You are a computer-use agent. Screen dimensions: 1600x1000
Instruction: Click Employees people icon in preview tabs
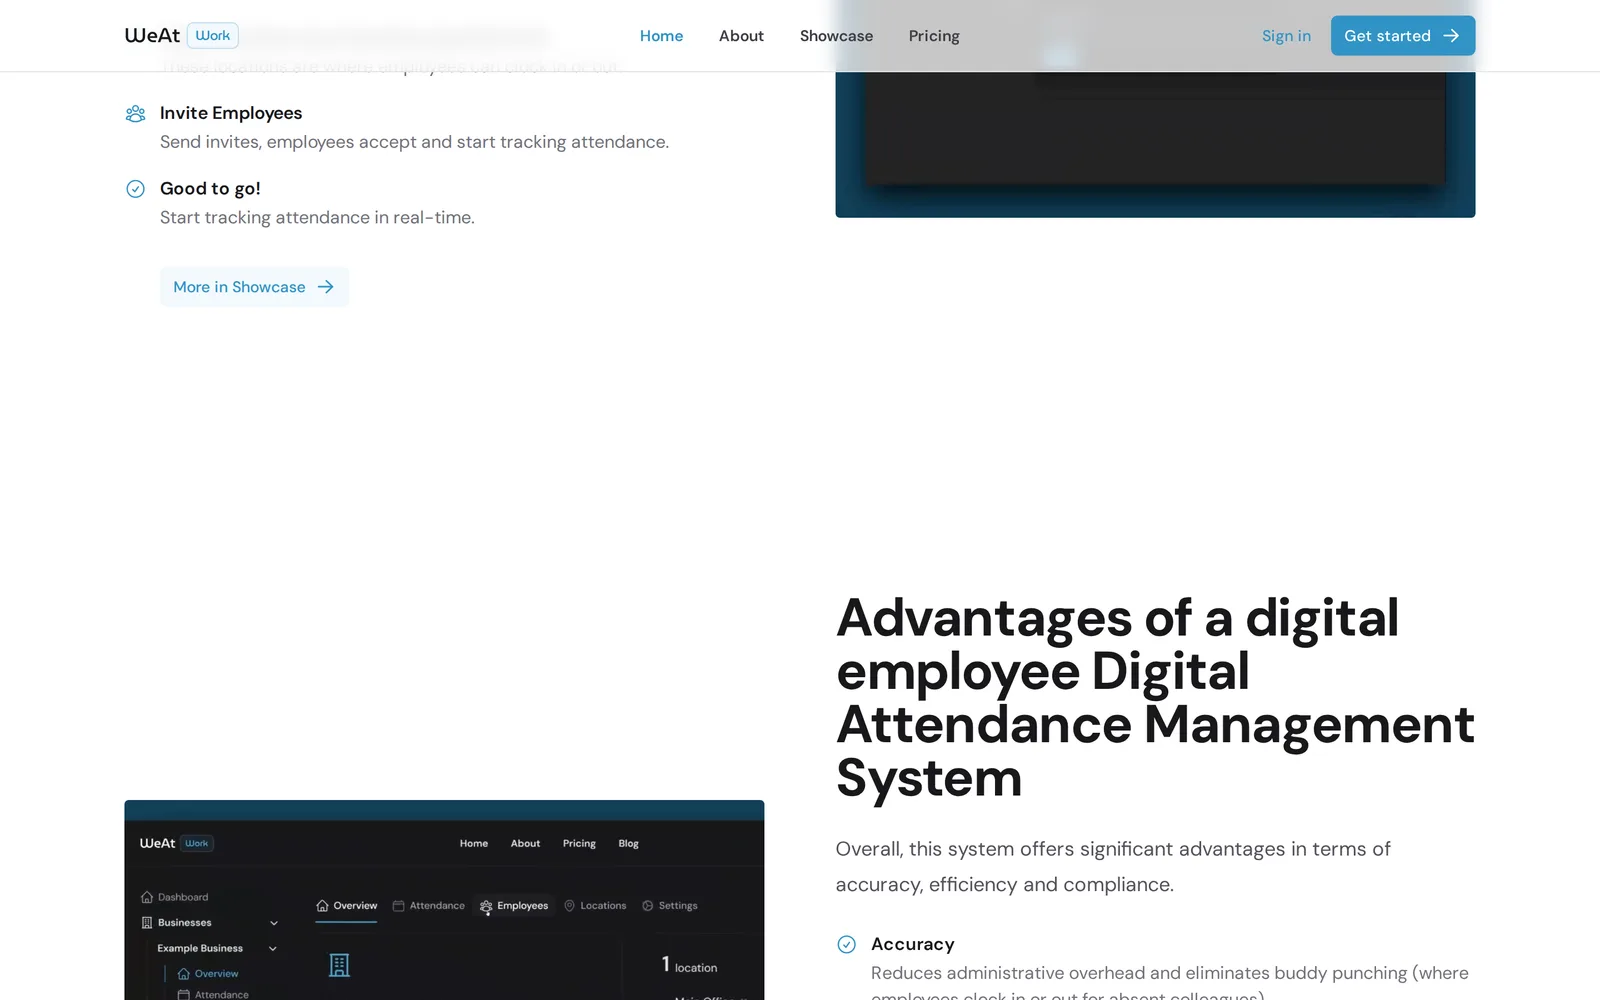tap(486, 906)
